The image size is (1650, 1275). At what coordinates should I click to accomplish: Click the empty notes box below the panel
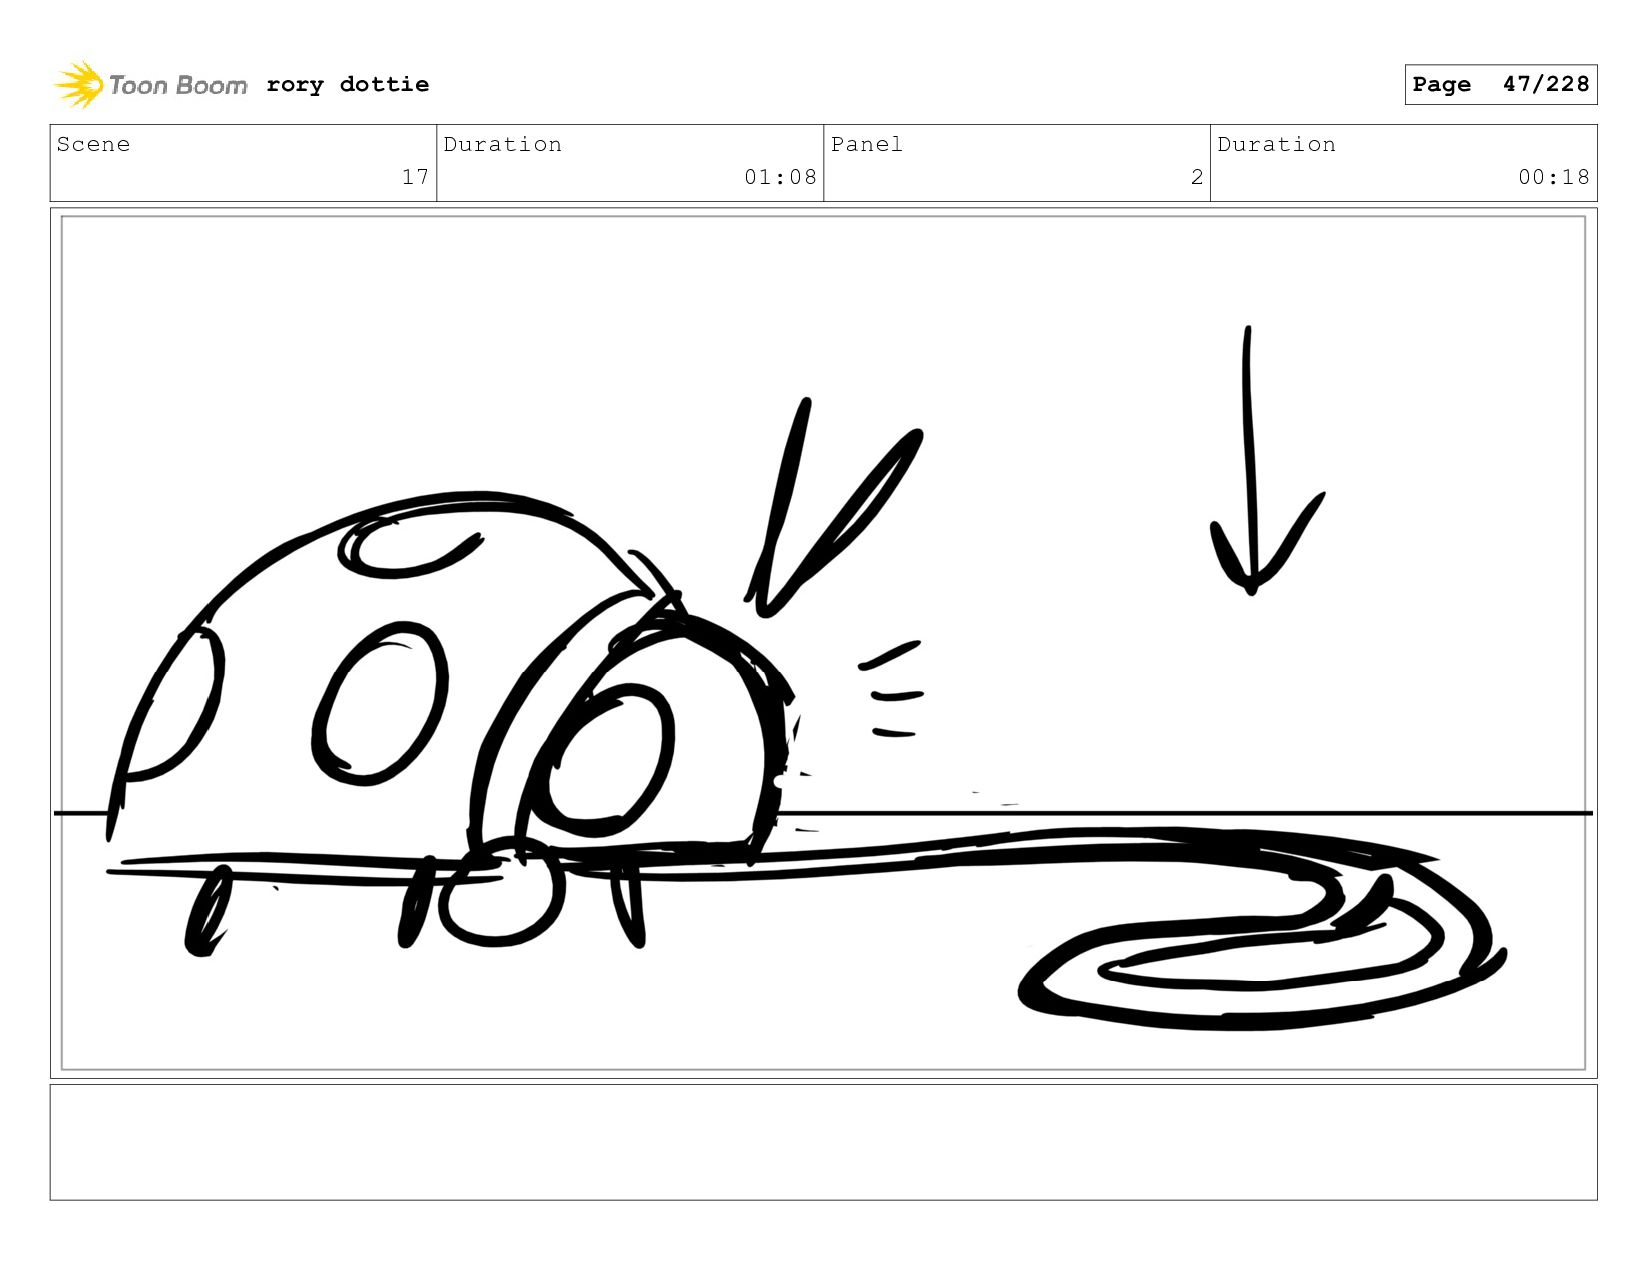[x=823, y=1142]
